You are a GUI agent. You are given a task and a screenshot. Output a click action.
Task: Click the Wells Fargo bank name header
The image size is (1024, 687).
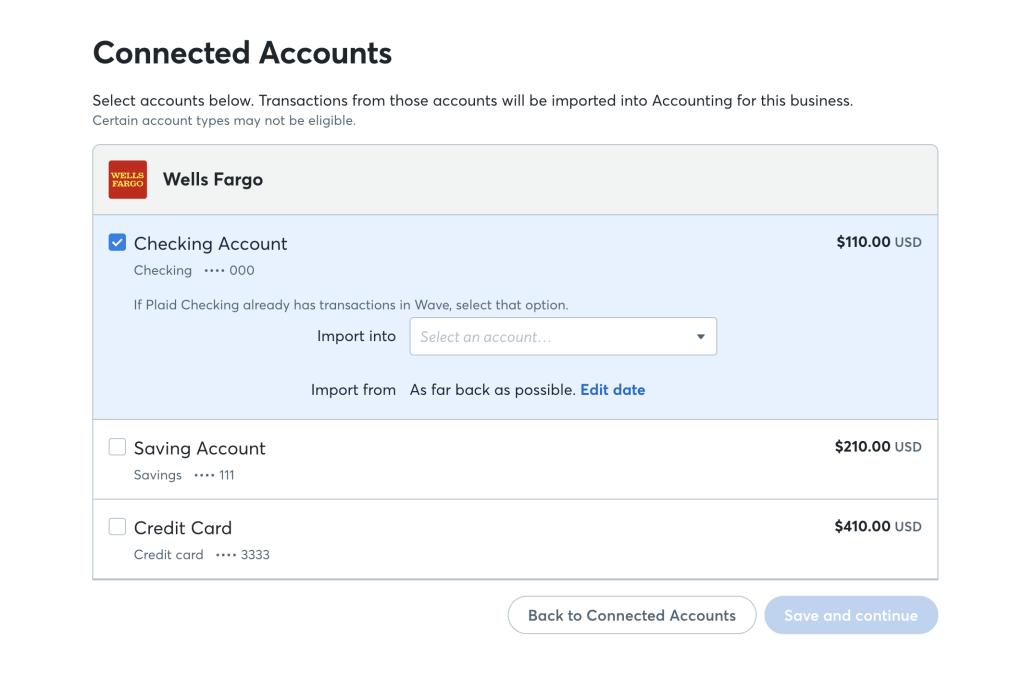pos(213,180)
